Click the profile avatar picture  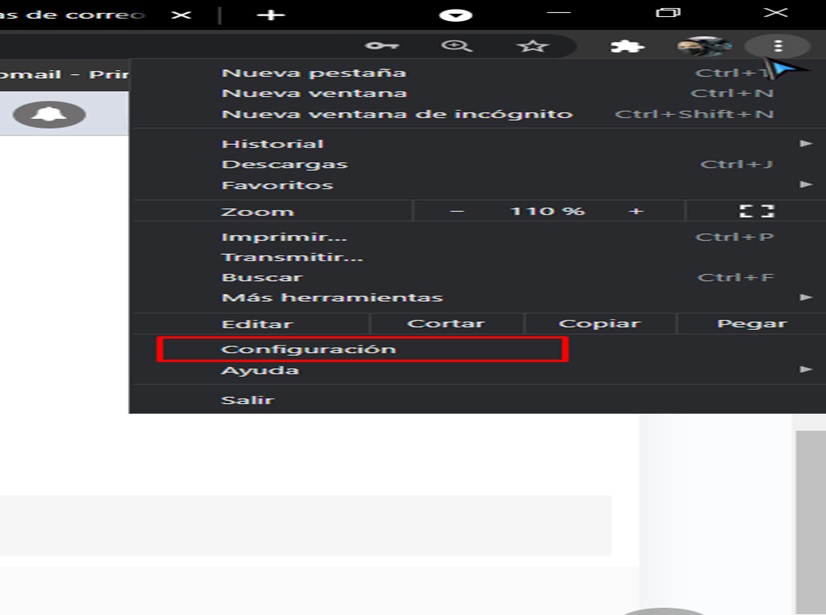(704, 46)
